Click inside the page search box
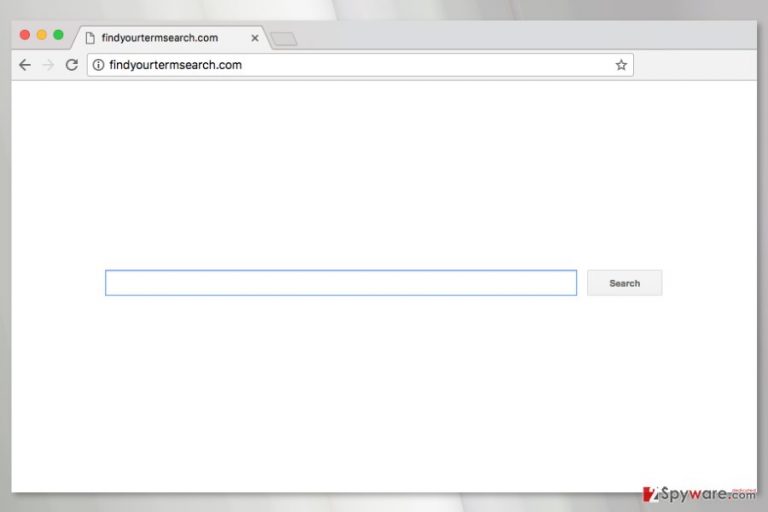Image resolution: width=768 pixels, height=512 pixels. click(341, 283)
